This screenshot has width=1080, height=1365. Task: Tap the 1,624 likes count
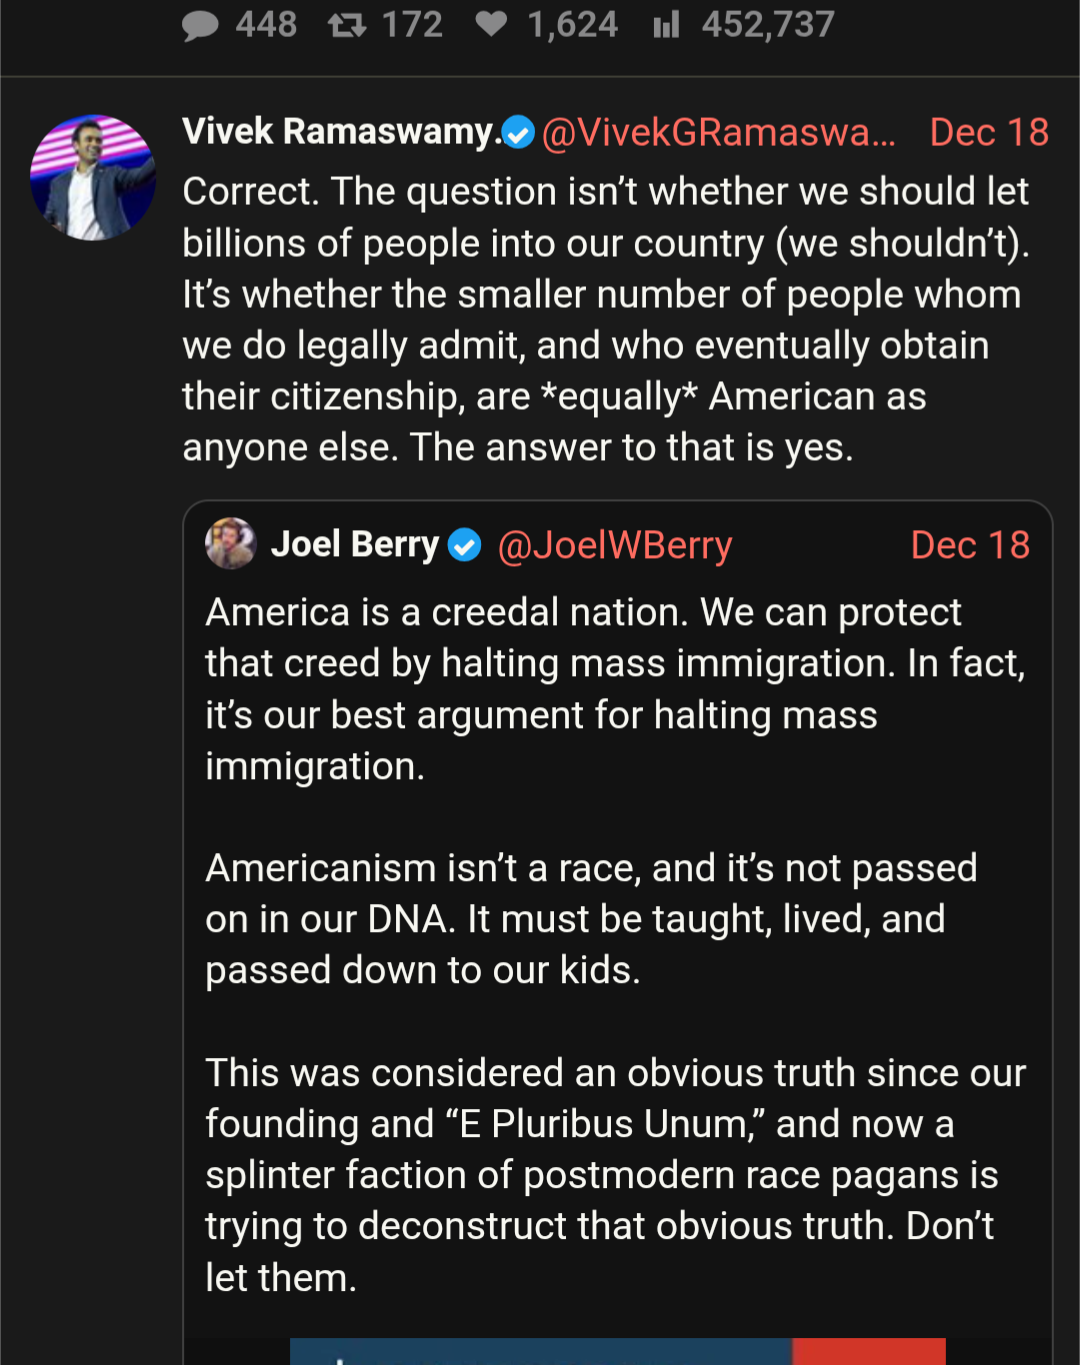(x=572, y=24)
